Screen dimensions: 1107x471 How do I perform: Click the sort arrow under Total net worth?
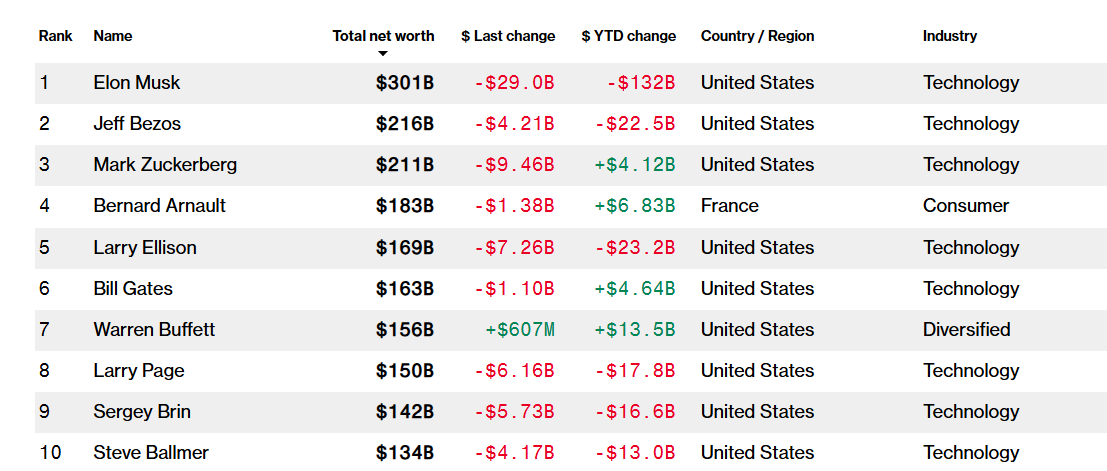tap(382, 53)
